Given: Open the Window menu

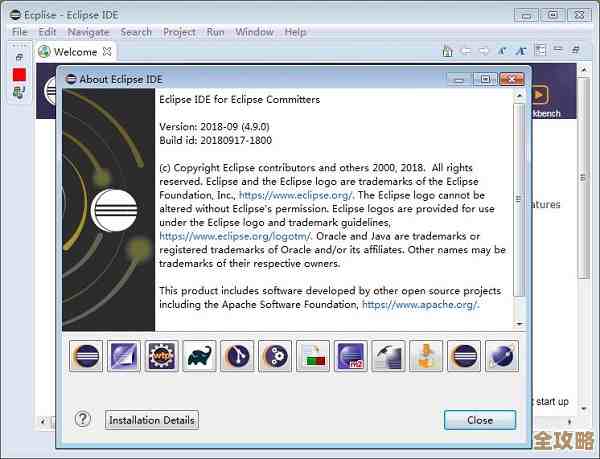Looking at the screenshot, I should [x=254, y=32].
